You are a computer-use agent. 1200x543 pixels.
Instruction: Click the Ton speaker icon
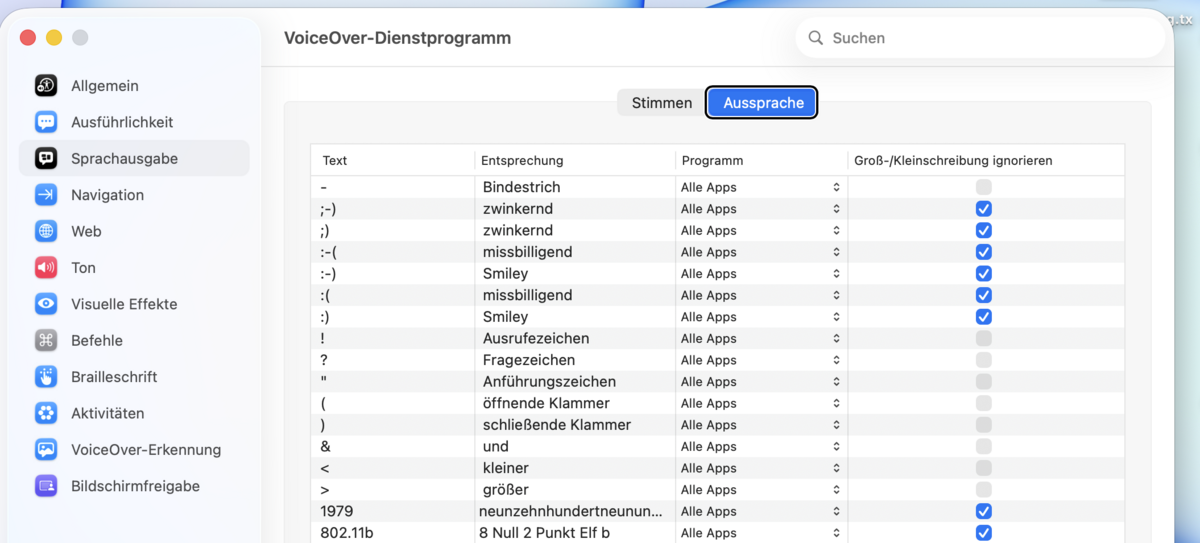[x=46, y=268]
